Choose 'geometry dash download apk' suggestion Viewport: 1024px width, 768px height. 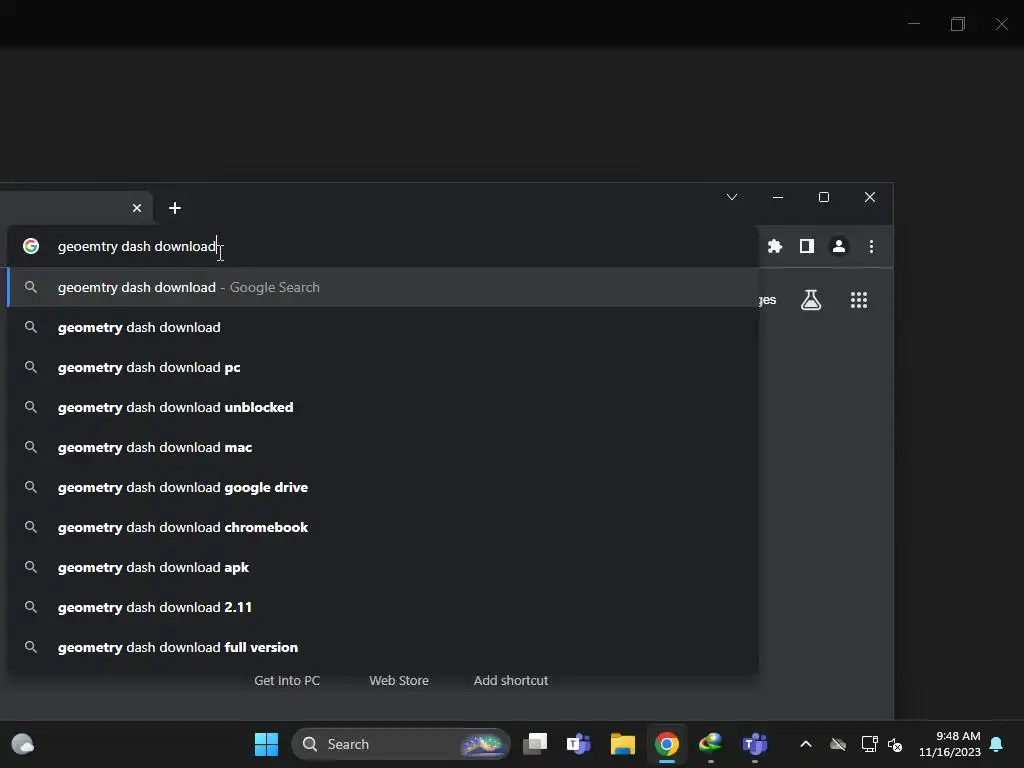383,567
